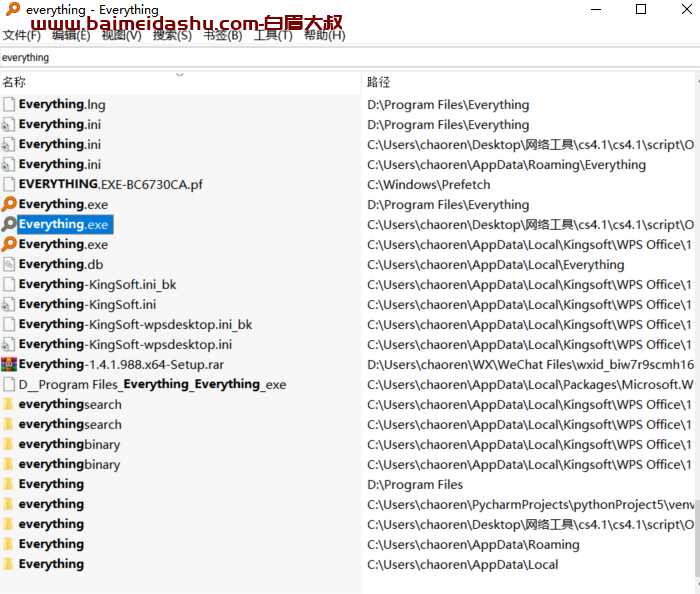Open the 搜索(S) menu

click(172, 35)
